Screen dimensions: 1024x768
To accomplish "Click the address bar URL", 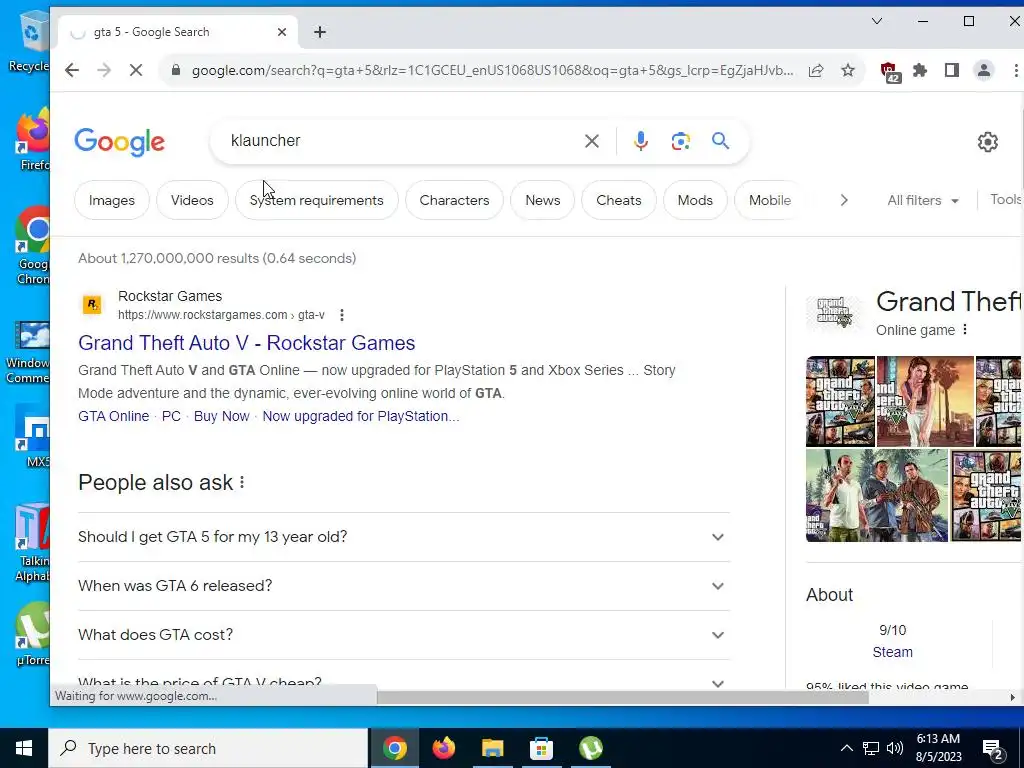I will 492,71.
